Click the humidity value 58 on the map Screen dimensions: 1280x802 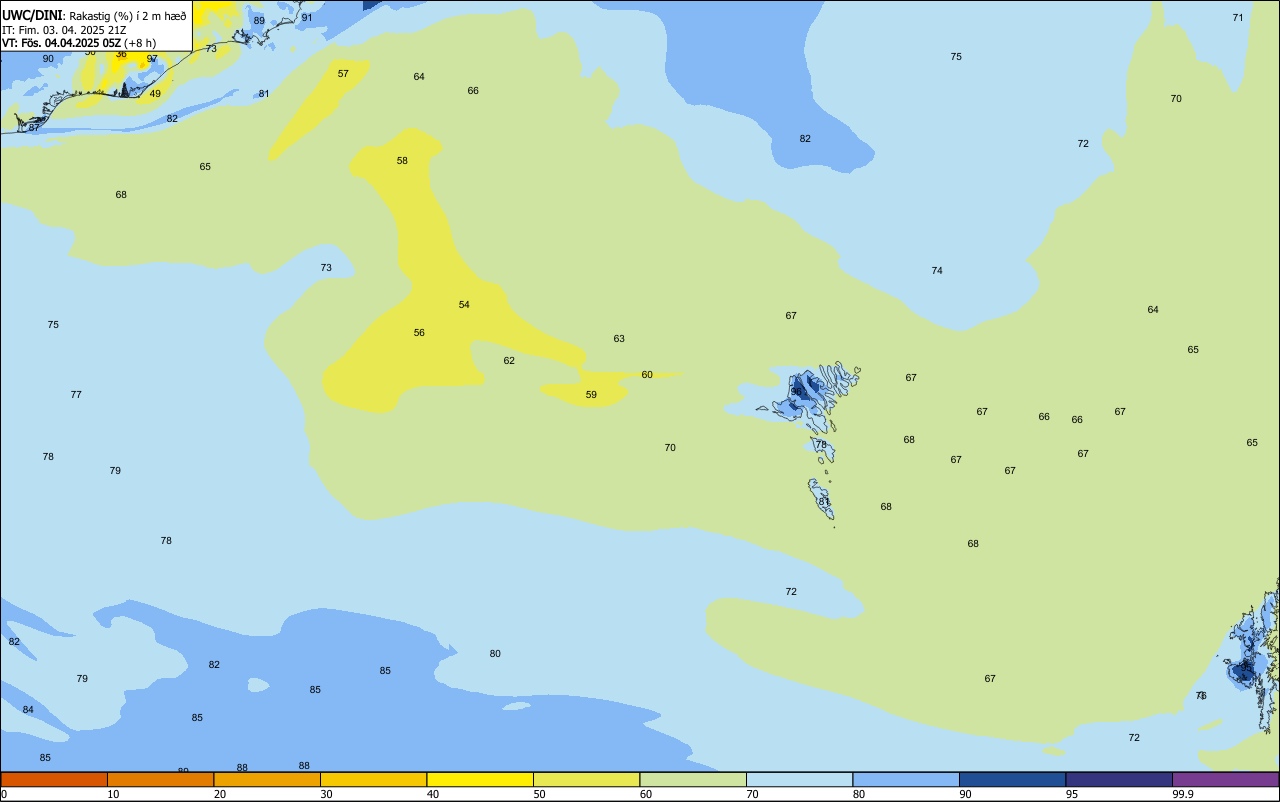pyautogui.click(x=402, y=161)
